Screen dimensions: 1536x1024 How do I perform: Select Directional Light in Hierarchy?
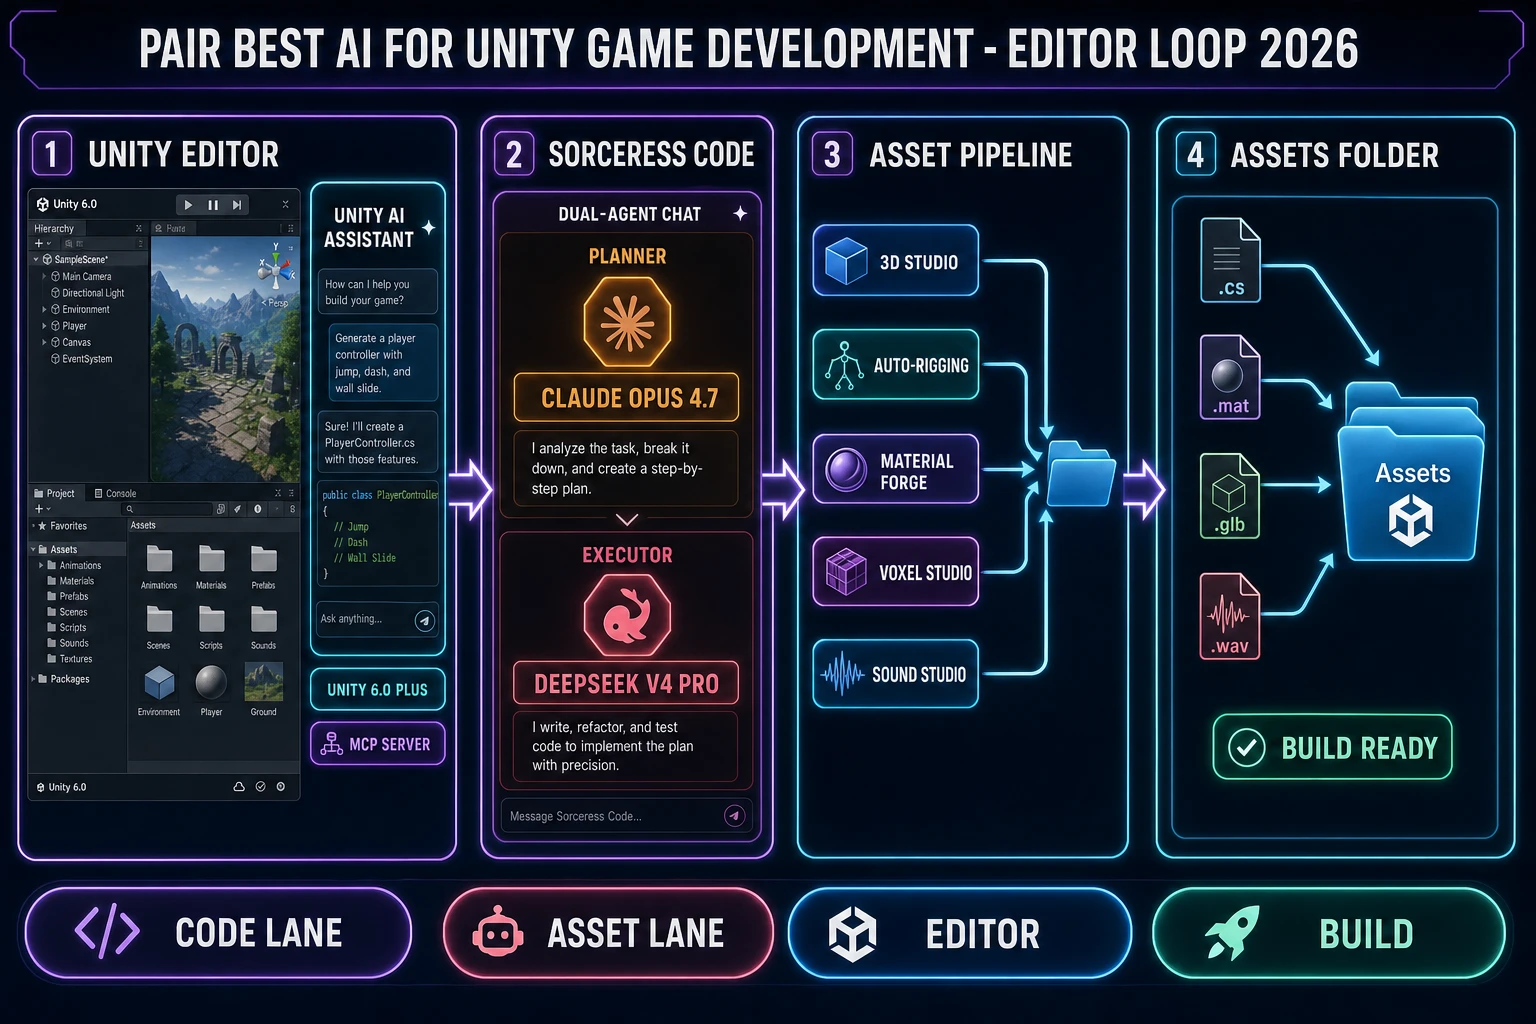tap(87, 293)
